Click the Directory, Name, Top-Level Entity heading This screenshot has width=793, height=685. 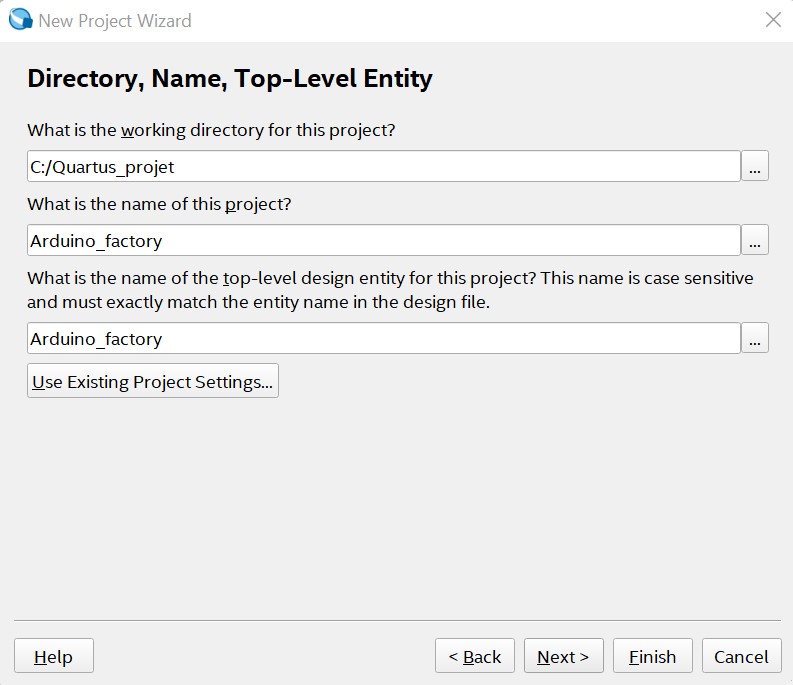[230, 79]
